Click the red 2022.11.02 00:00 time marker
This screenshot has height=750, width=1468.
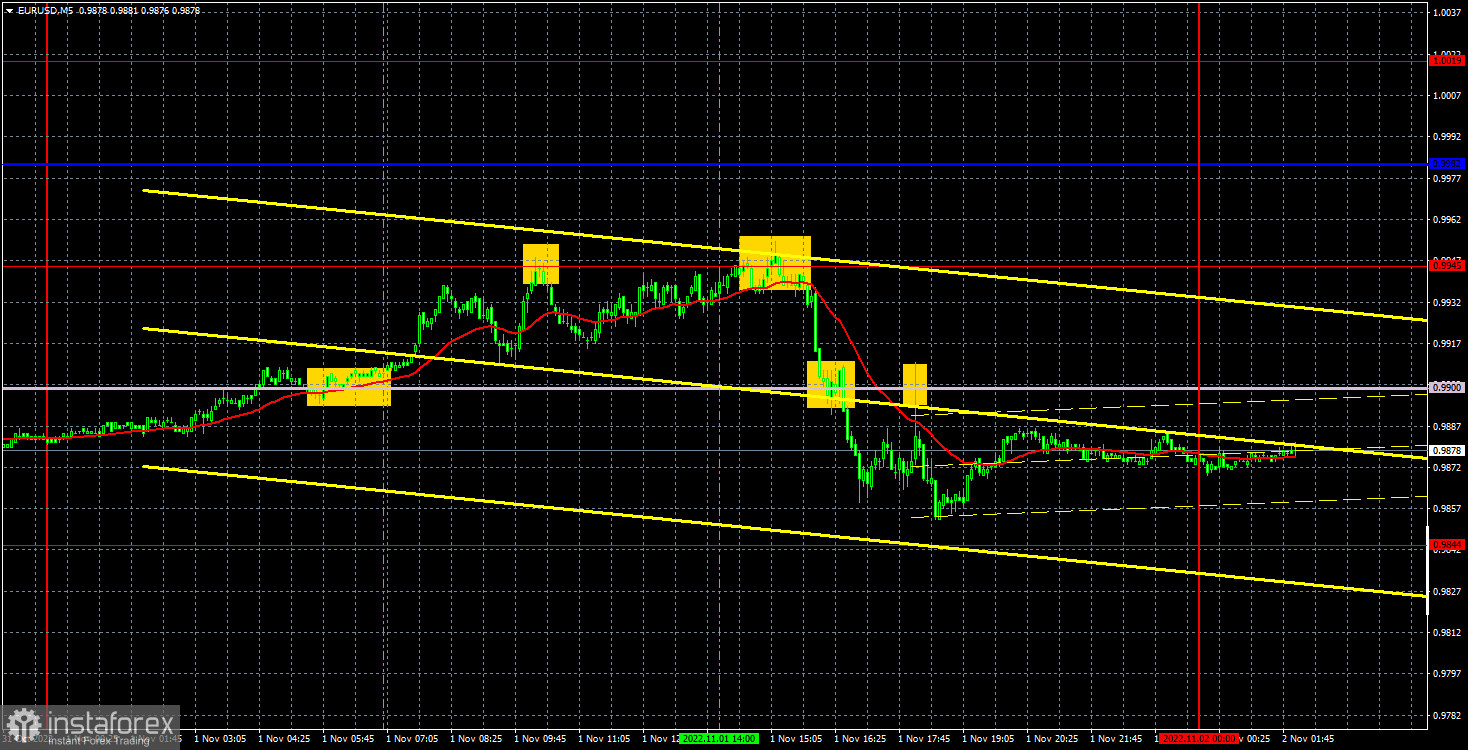pyautogui.click(x=1200, y=739)
